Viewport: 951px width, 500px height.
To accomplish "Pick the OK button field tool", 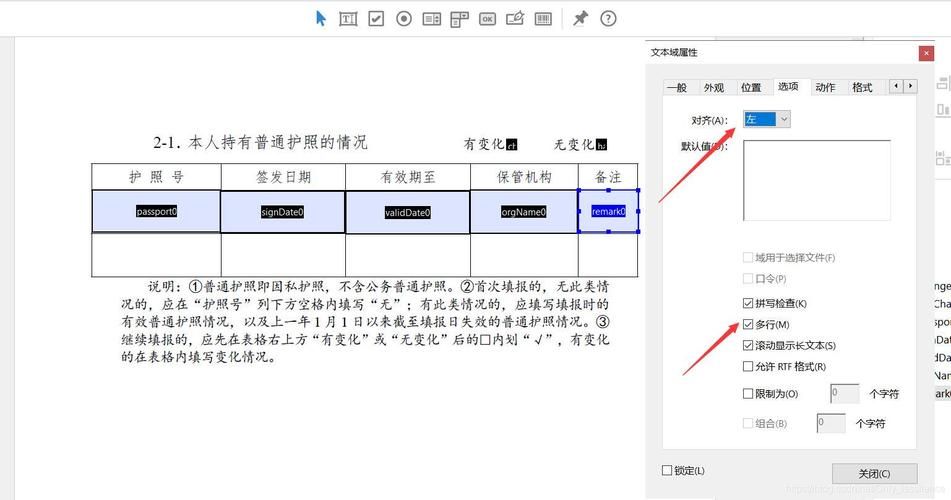I will point(488,19).
